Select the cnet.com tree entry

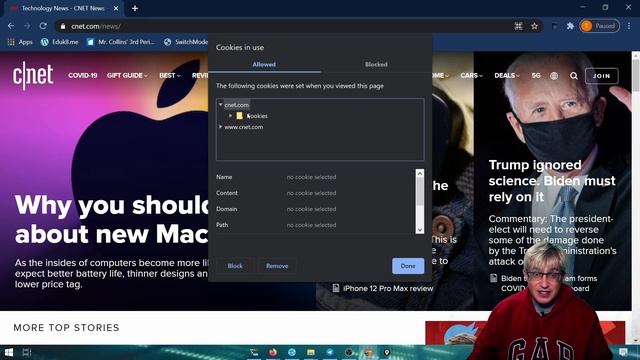pos(236,105)
